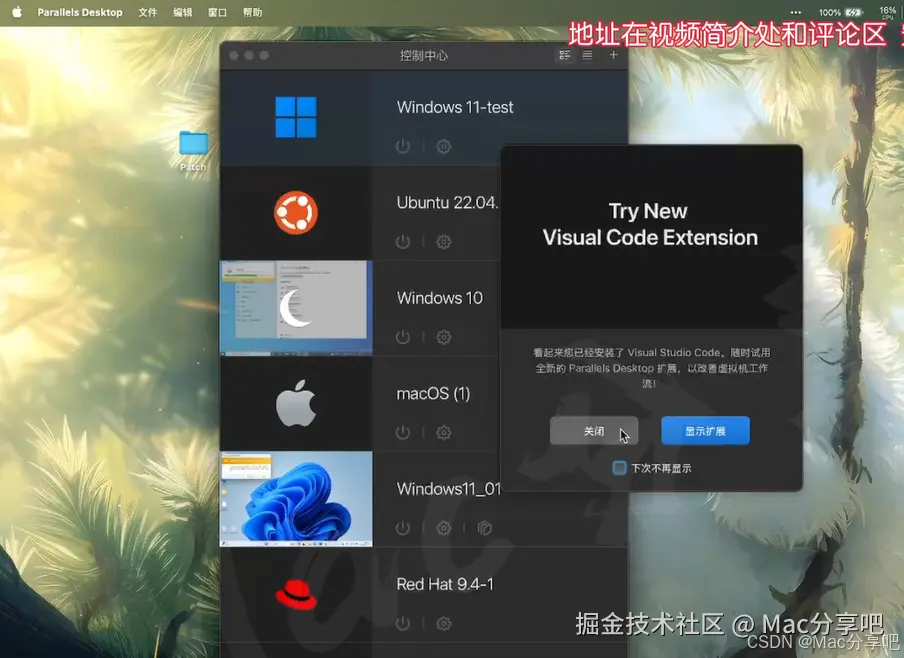Click the Windows 10 name
Viewport: 904px width, 658px height.
(x=440, y=298)
